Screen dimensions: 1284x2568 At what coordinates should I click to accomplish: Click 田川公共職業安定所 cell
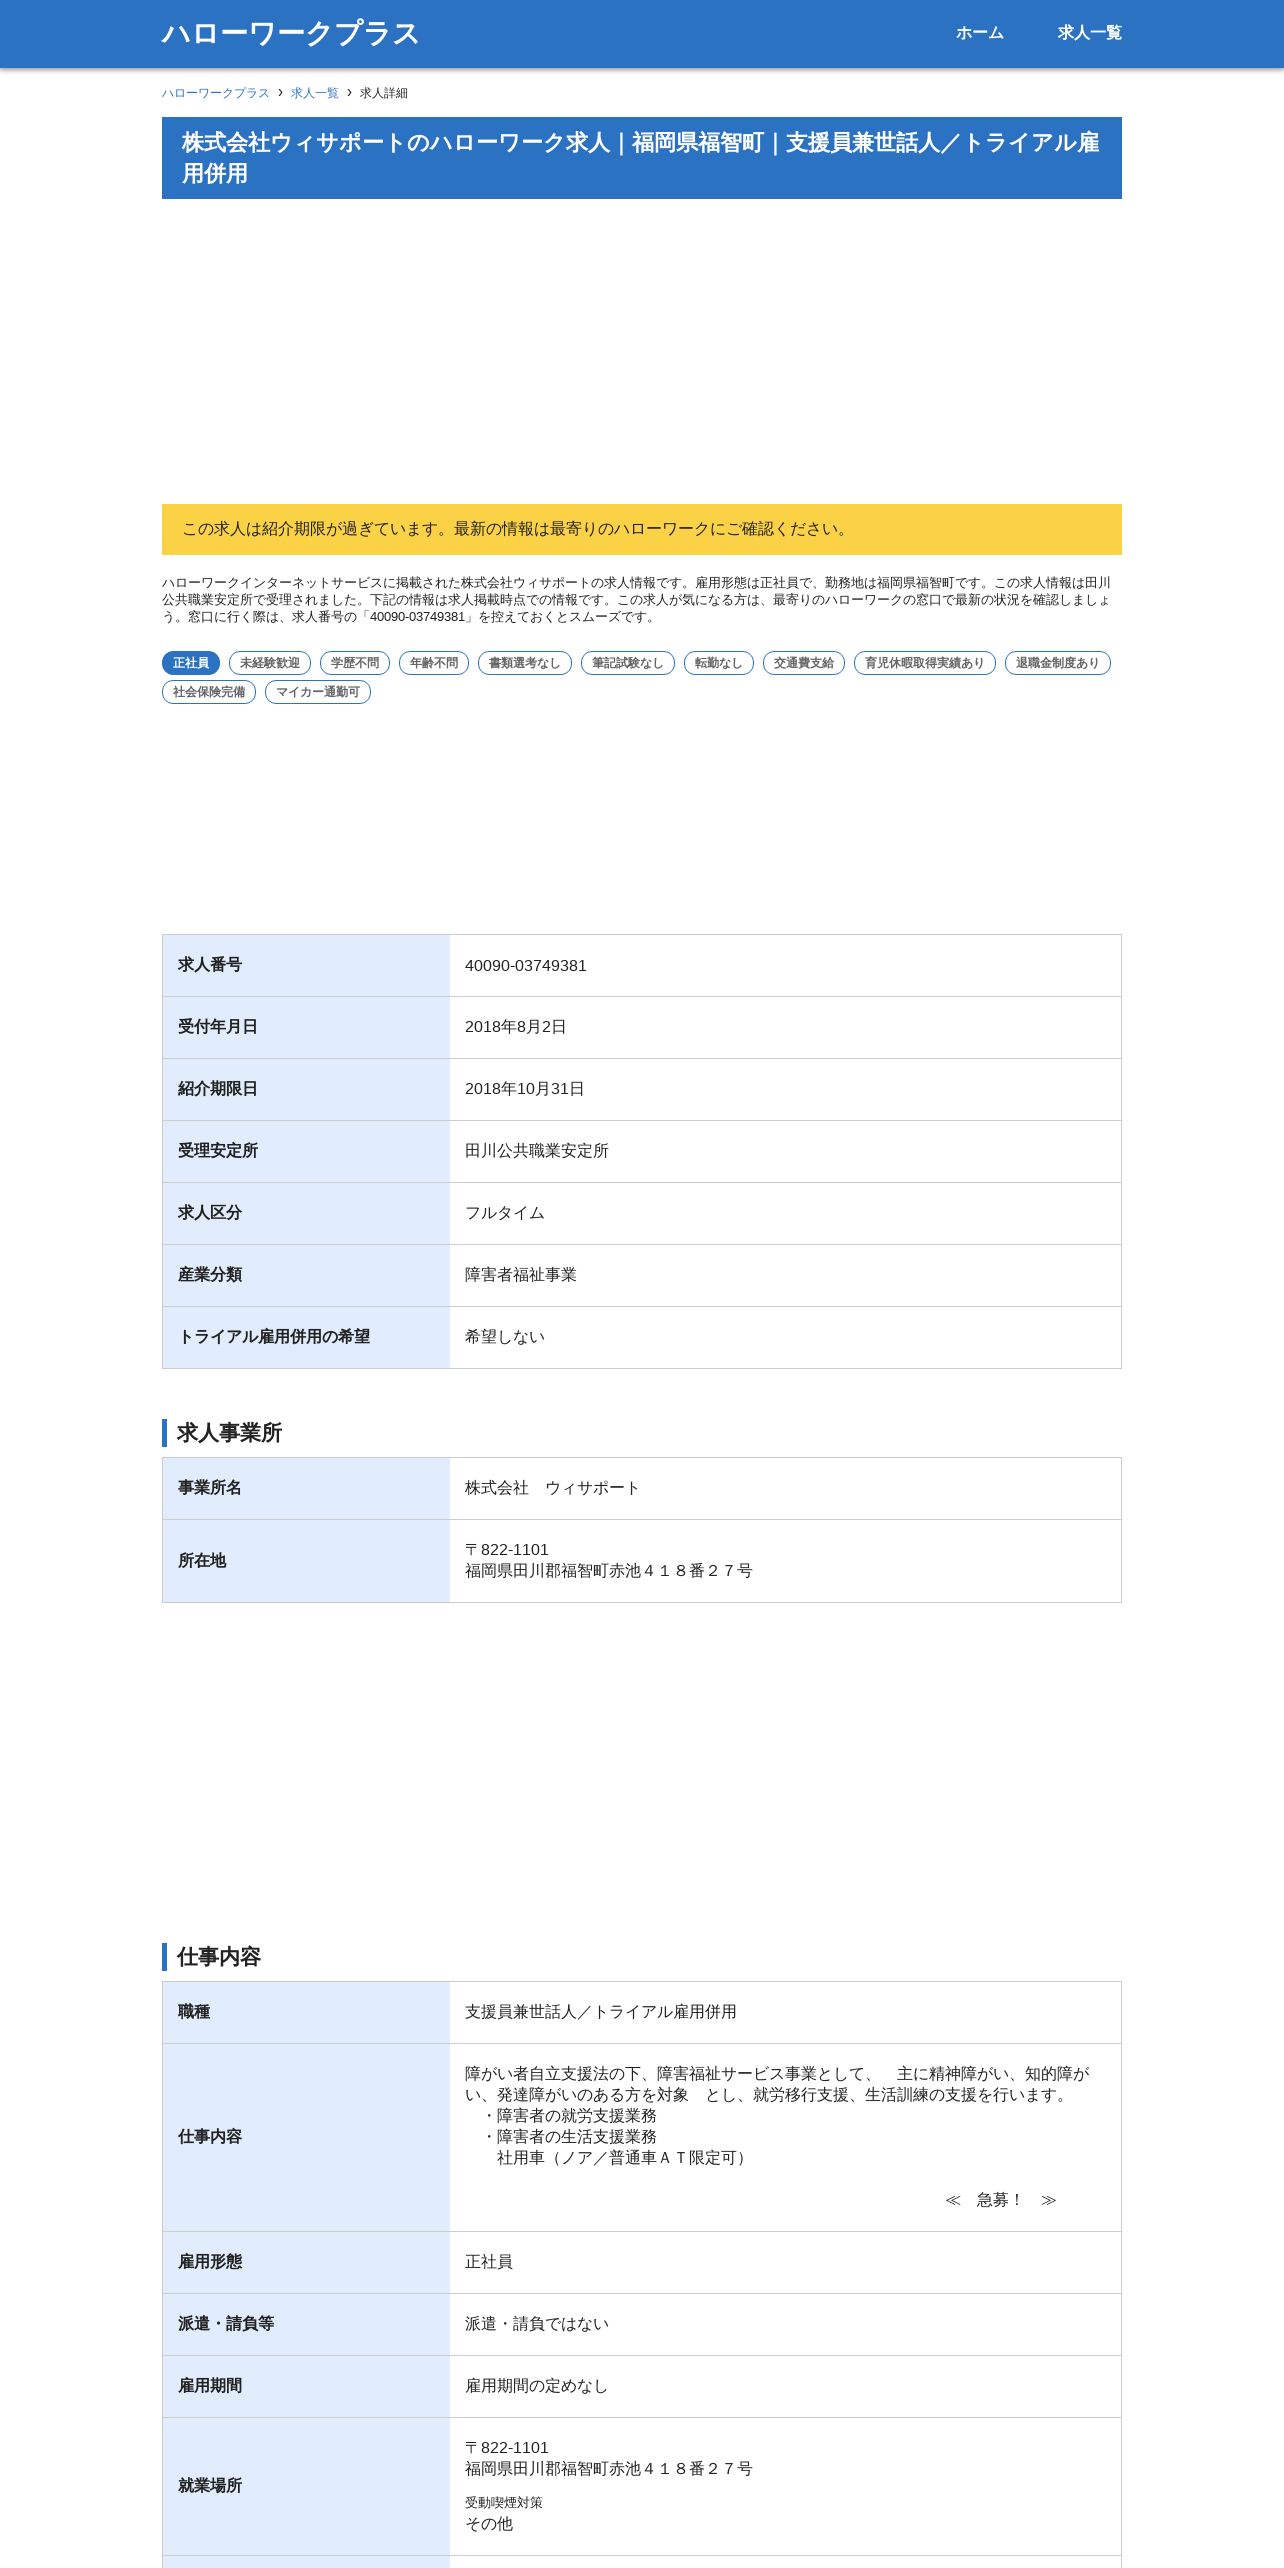[x=785, y=1151]
